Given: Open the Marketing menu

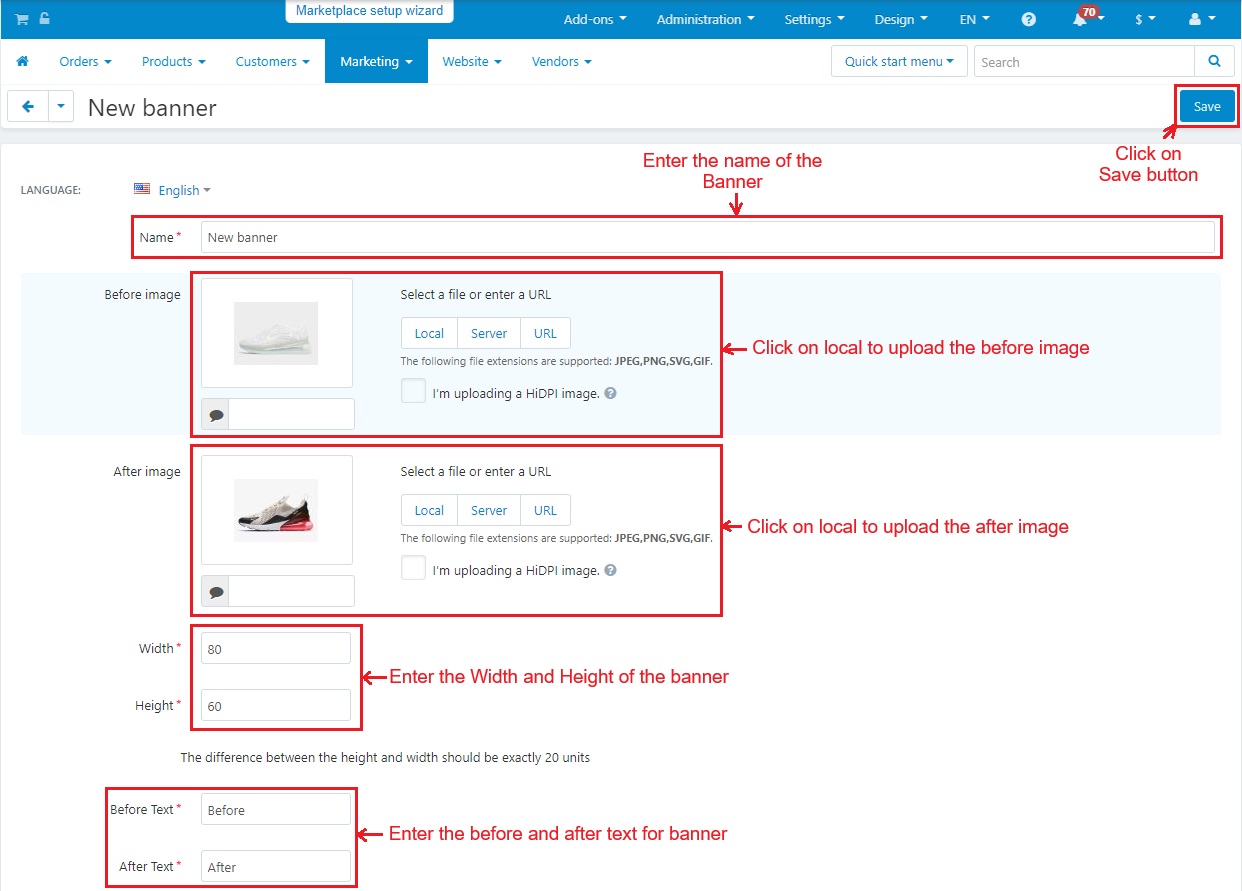Looking at the screenshot, I should pos(376,61).
